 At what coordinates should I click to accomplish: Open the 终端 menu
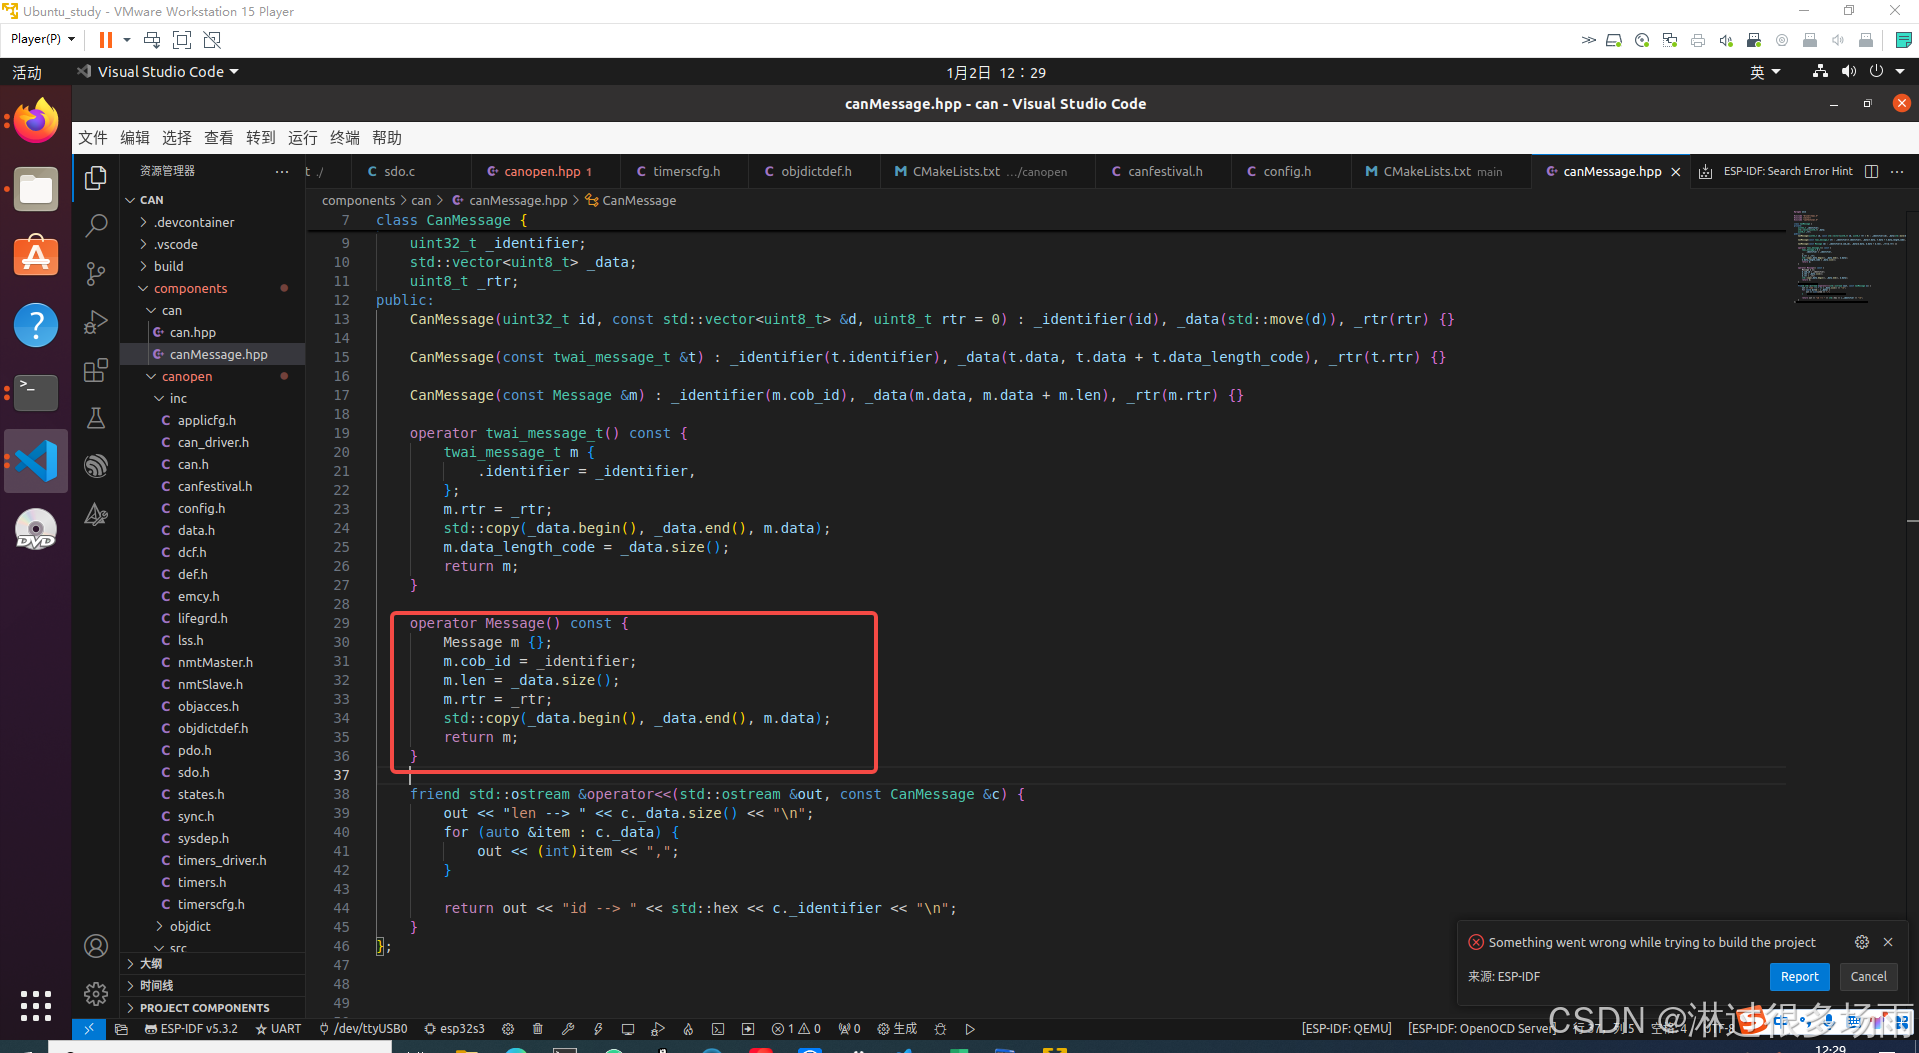pos(345,138)
